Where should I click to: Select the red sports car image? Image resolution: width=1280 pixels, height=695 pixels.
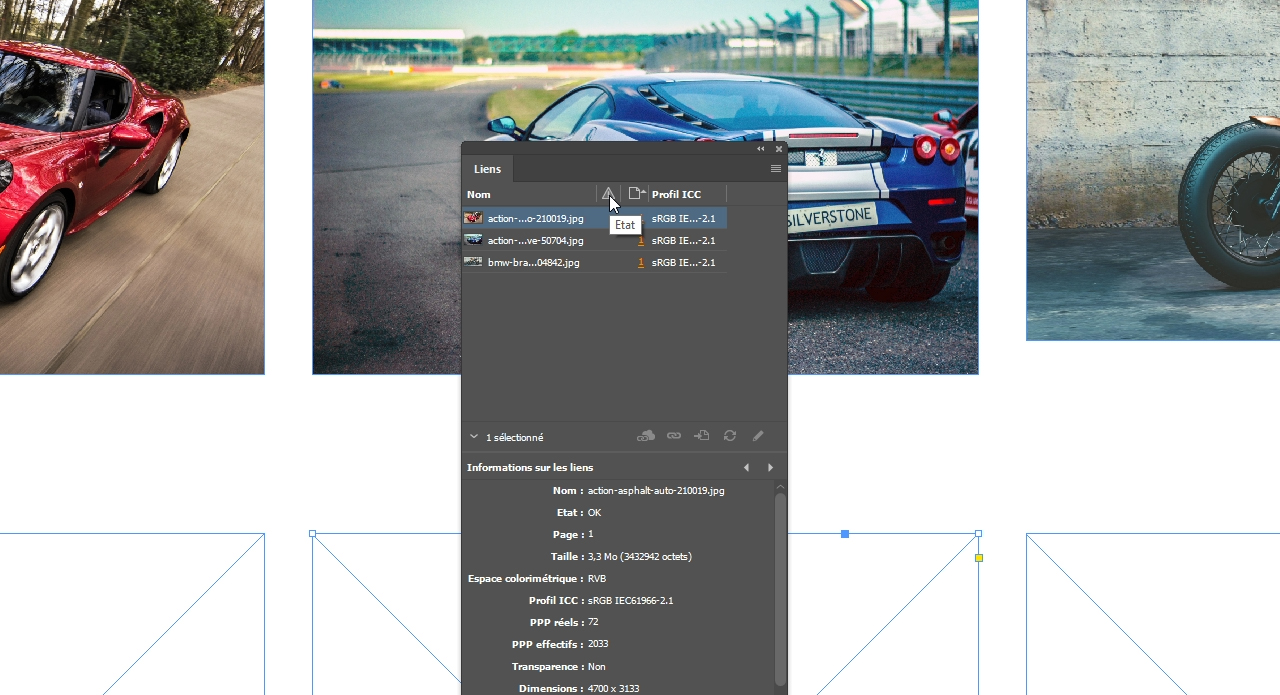click(130, 187)
